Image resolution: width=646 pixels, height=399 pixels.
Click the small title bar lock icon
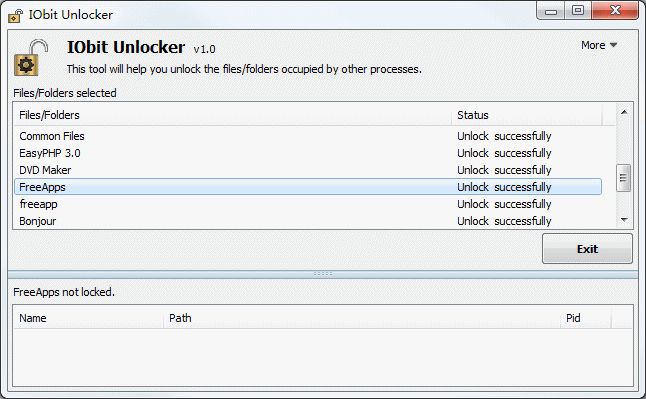pos(16,16)
